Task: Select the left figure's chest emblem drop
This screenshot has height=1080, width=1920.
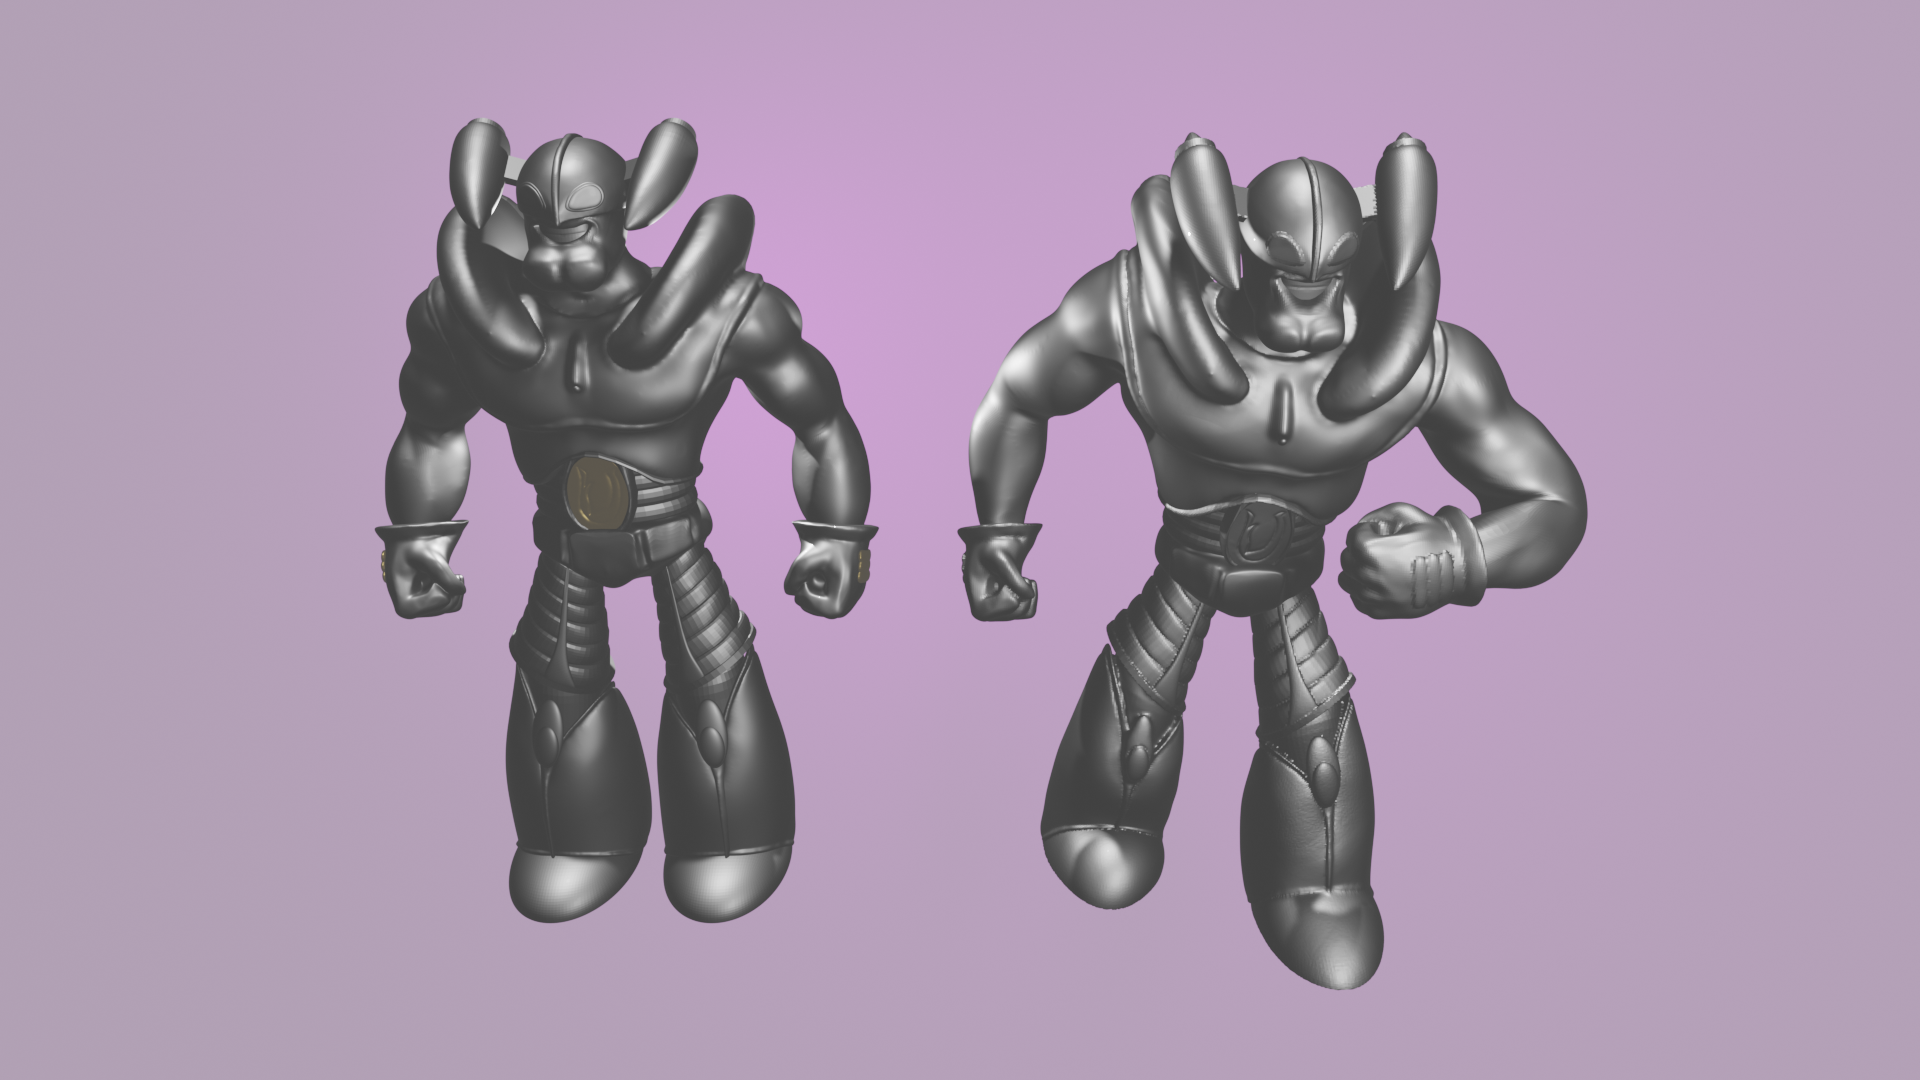Action: click(x=580, y=372)
